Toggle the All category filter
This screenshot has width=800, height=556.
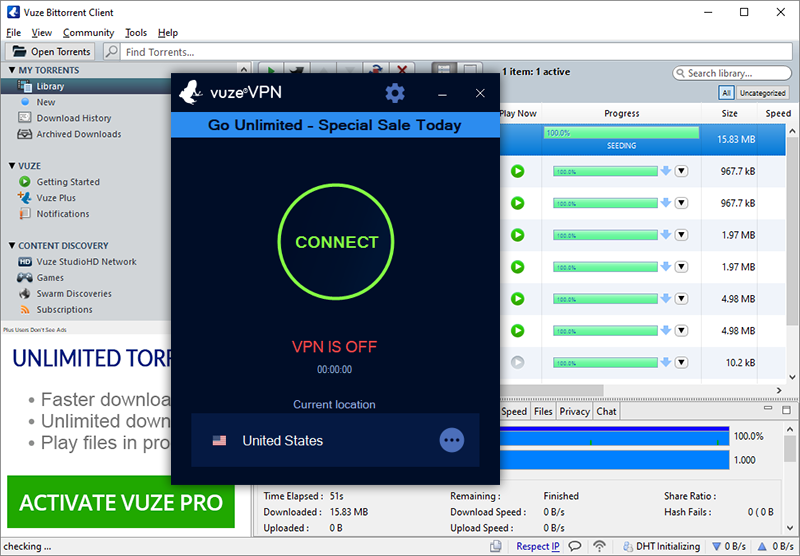point(726,93)
